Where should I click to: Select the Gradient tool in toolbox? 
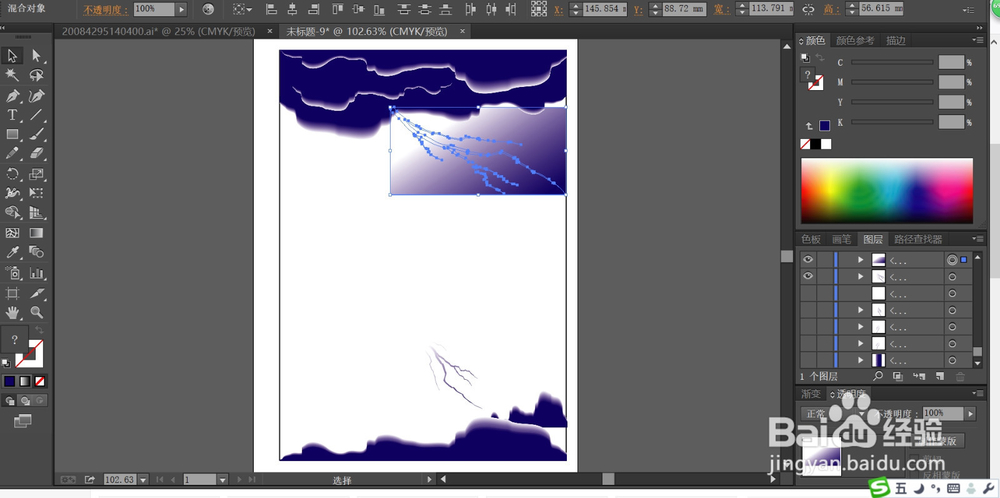pos(36,233)
